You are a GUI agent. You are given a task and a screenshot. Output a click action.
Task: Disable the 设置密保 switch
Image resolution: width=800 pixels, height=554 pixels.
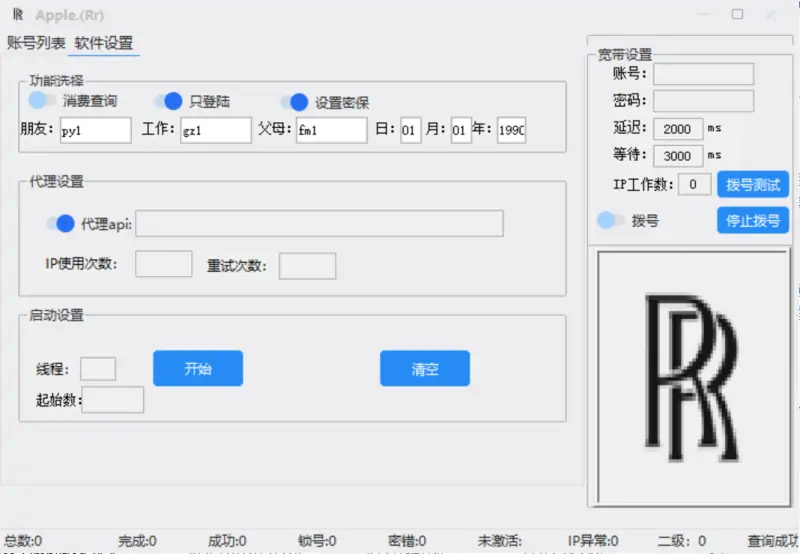294,102
